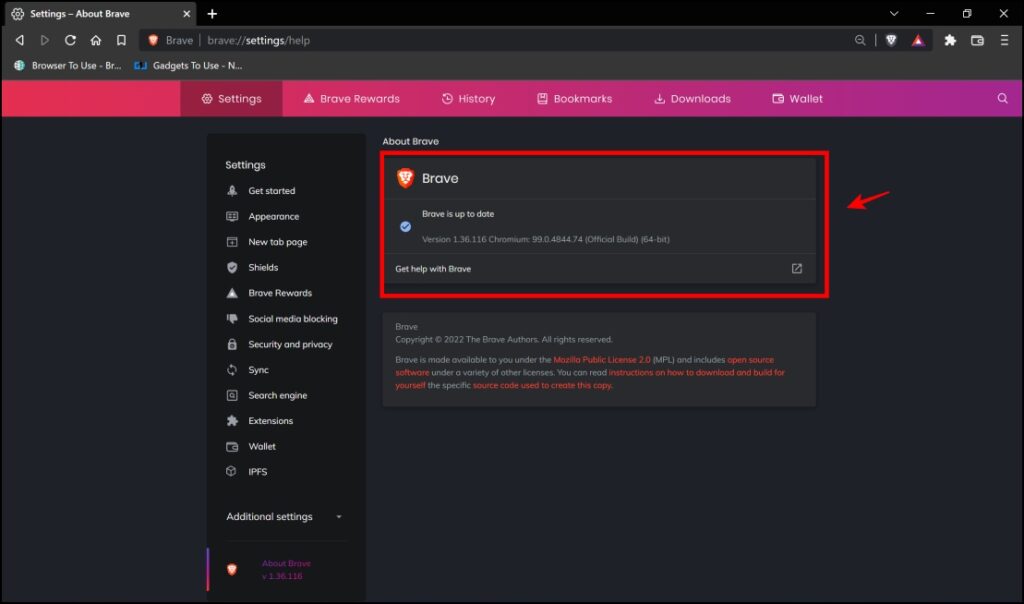Screen dimensions: 1024x604
Task: Open Browser To Use bookmark
Action: click(68, 65)
